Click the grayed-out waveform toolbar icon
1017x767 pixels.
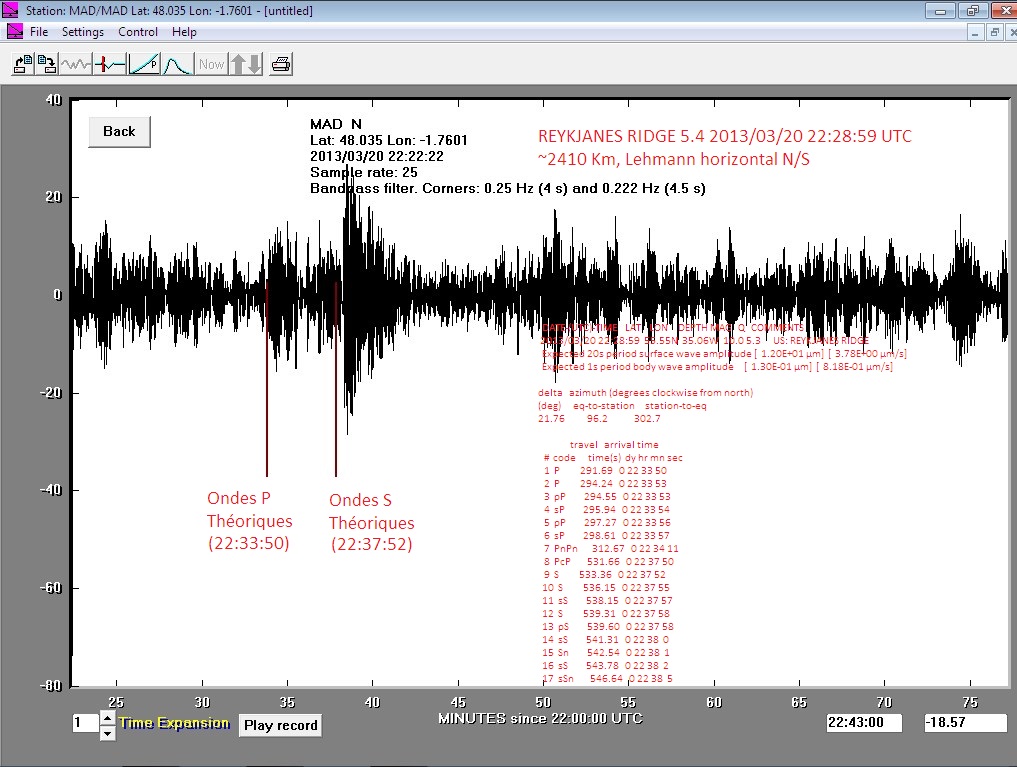tap(76, 64)
